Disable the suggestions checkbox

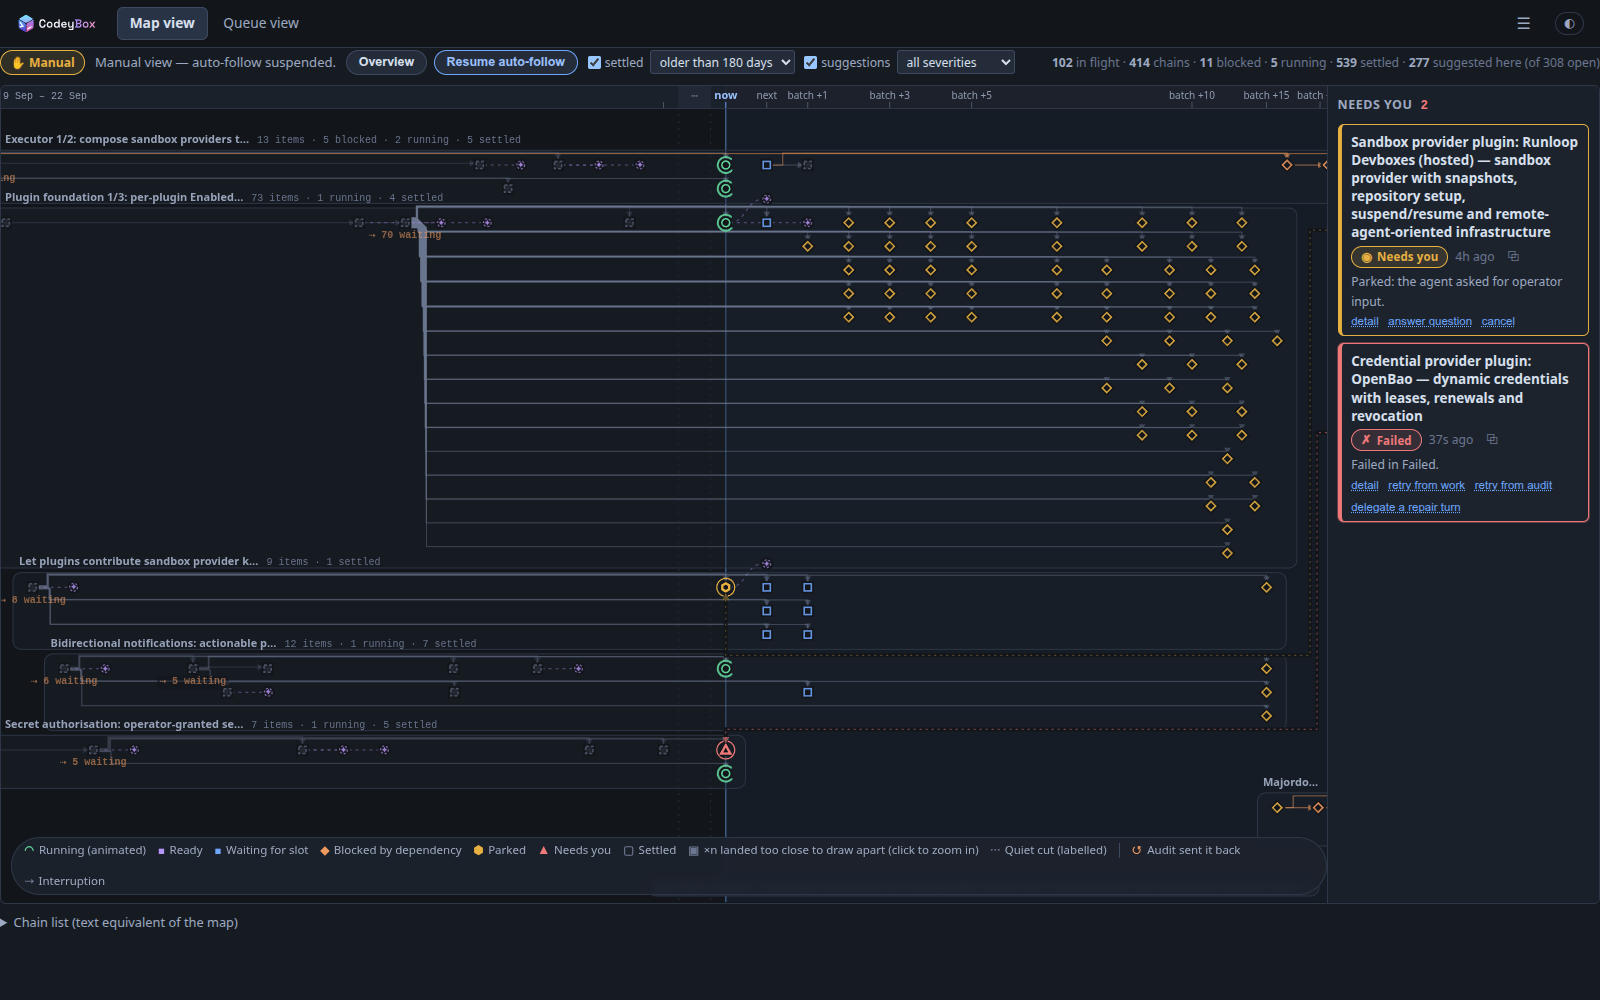[x=811, y=62]
